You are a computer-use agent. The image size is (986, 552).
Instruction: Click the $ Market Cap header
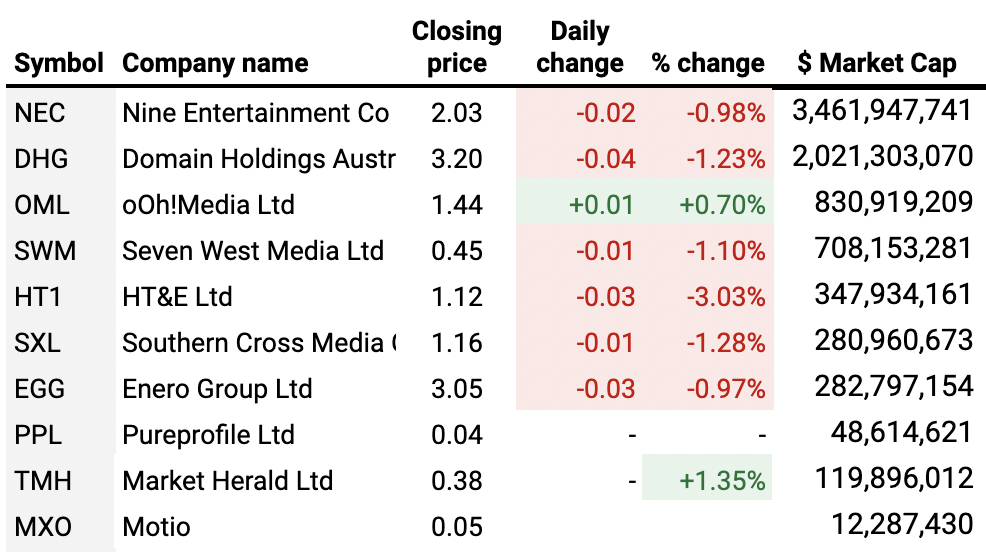click(877, 64)
